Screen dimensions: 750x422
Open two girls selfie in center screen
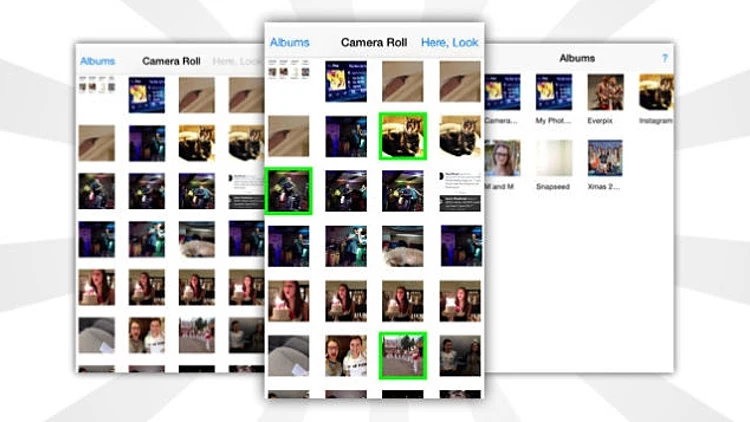point(346,355)
